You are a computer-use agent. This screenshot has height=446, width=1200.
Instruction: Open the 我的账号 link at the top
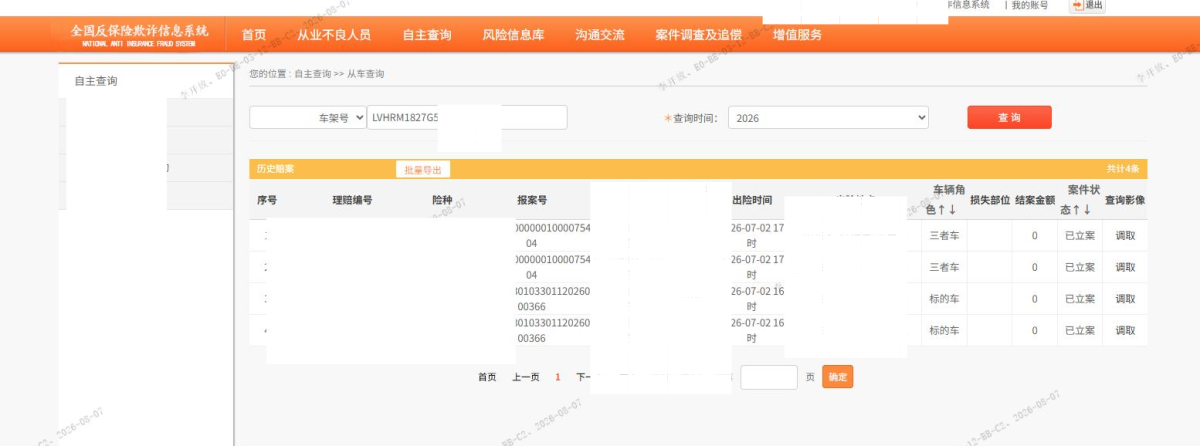1030,5
